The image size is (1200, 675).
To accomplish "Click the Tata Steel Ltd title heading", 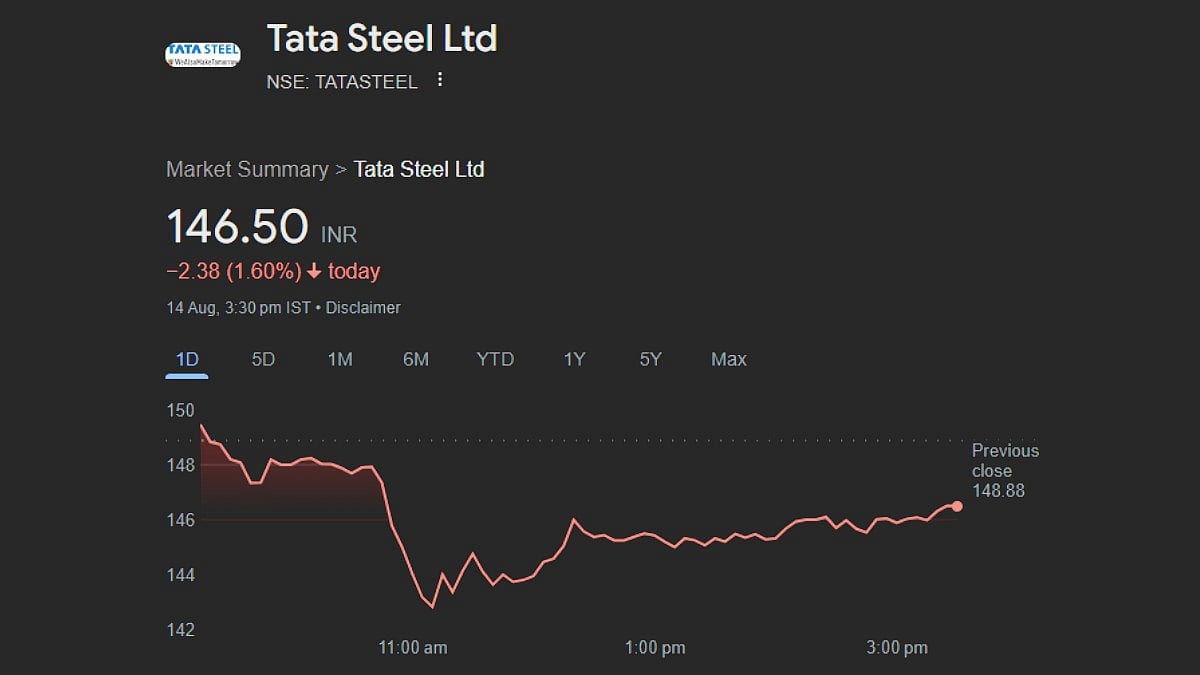I will 382,39.
